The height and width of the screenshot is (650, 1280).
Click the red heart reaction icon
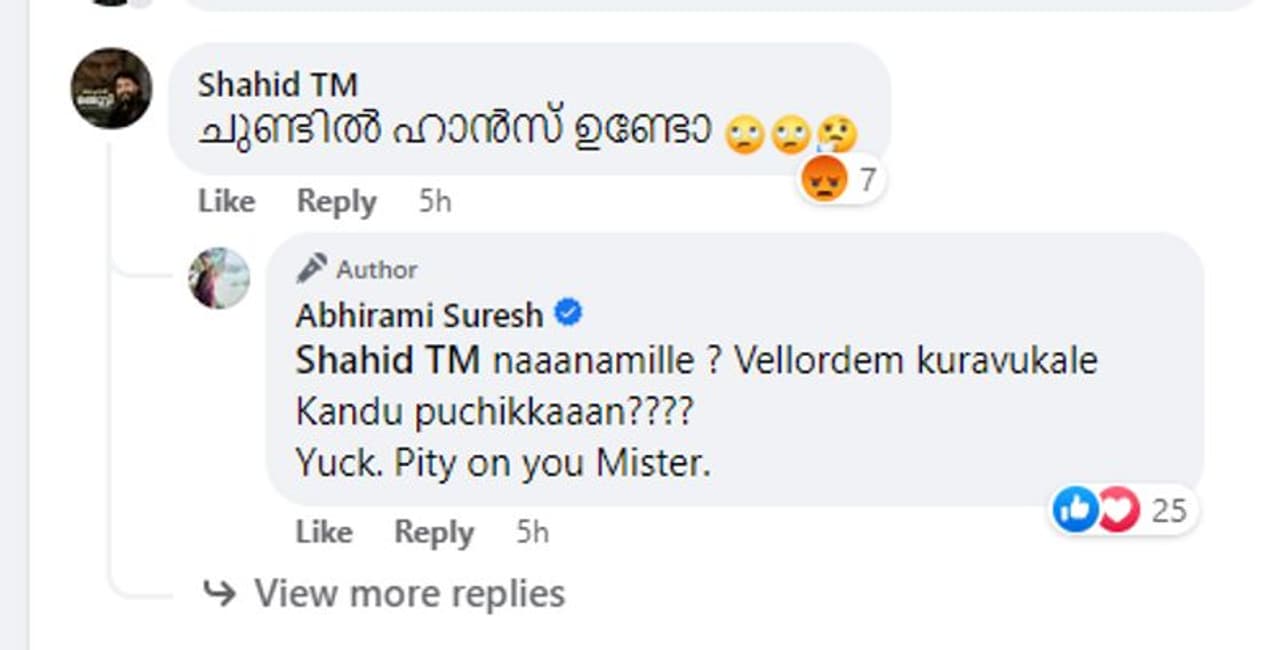click(x=1117, y=511)
